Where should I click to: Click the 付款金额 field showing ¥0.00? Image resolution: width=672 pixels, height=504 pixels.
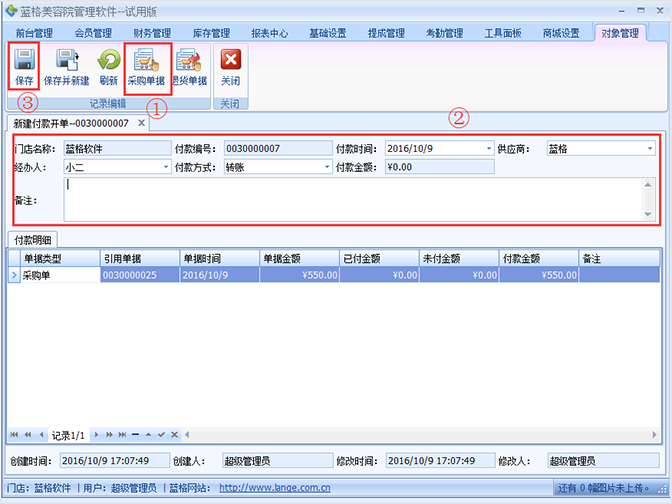(440, 167)
